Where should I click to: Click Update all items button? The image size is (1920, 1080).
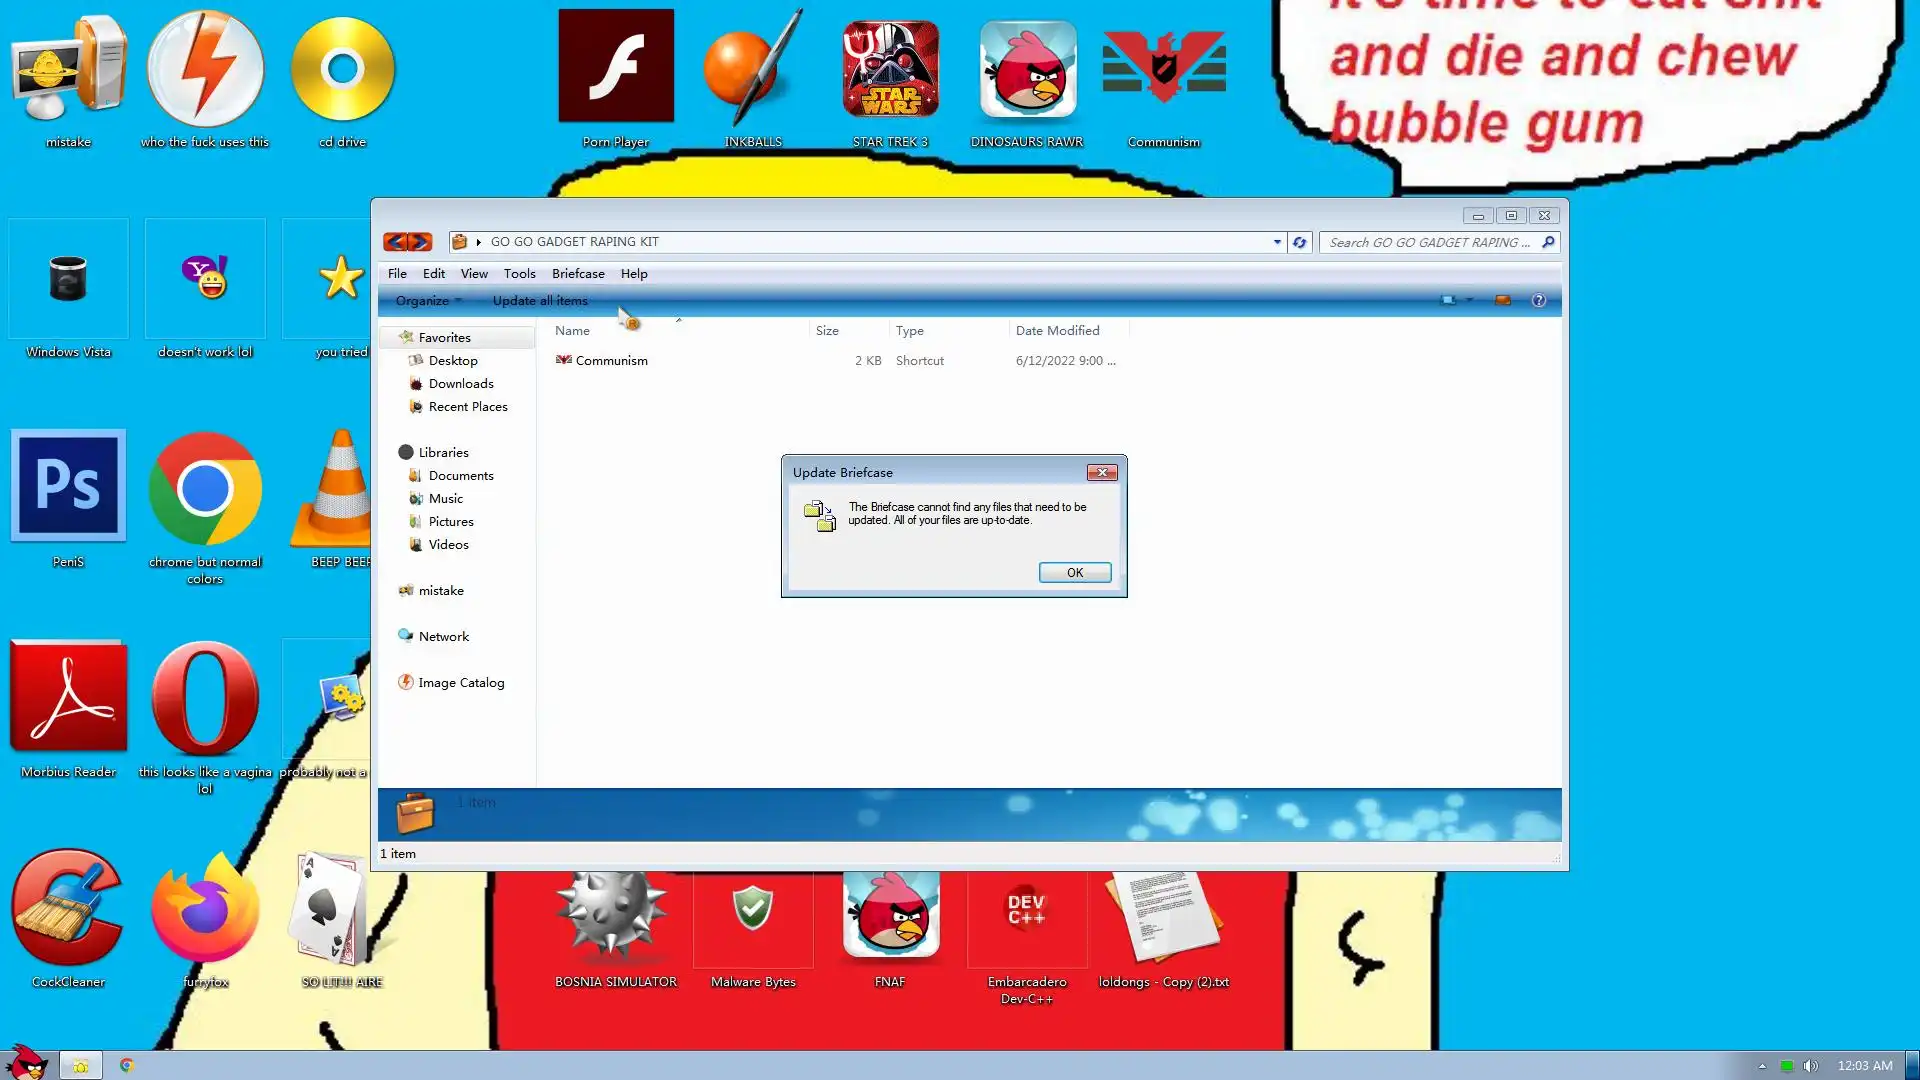[x=540, y=300]
